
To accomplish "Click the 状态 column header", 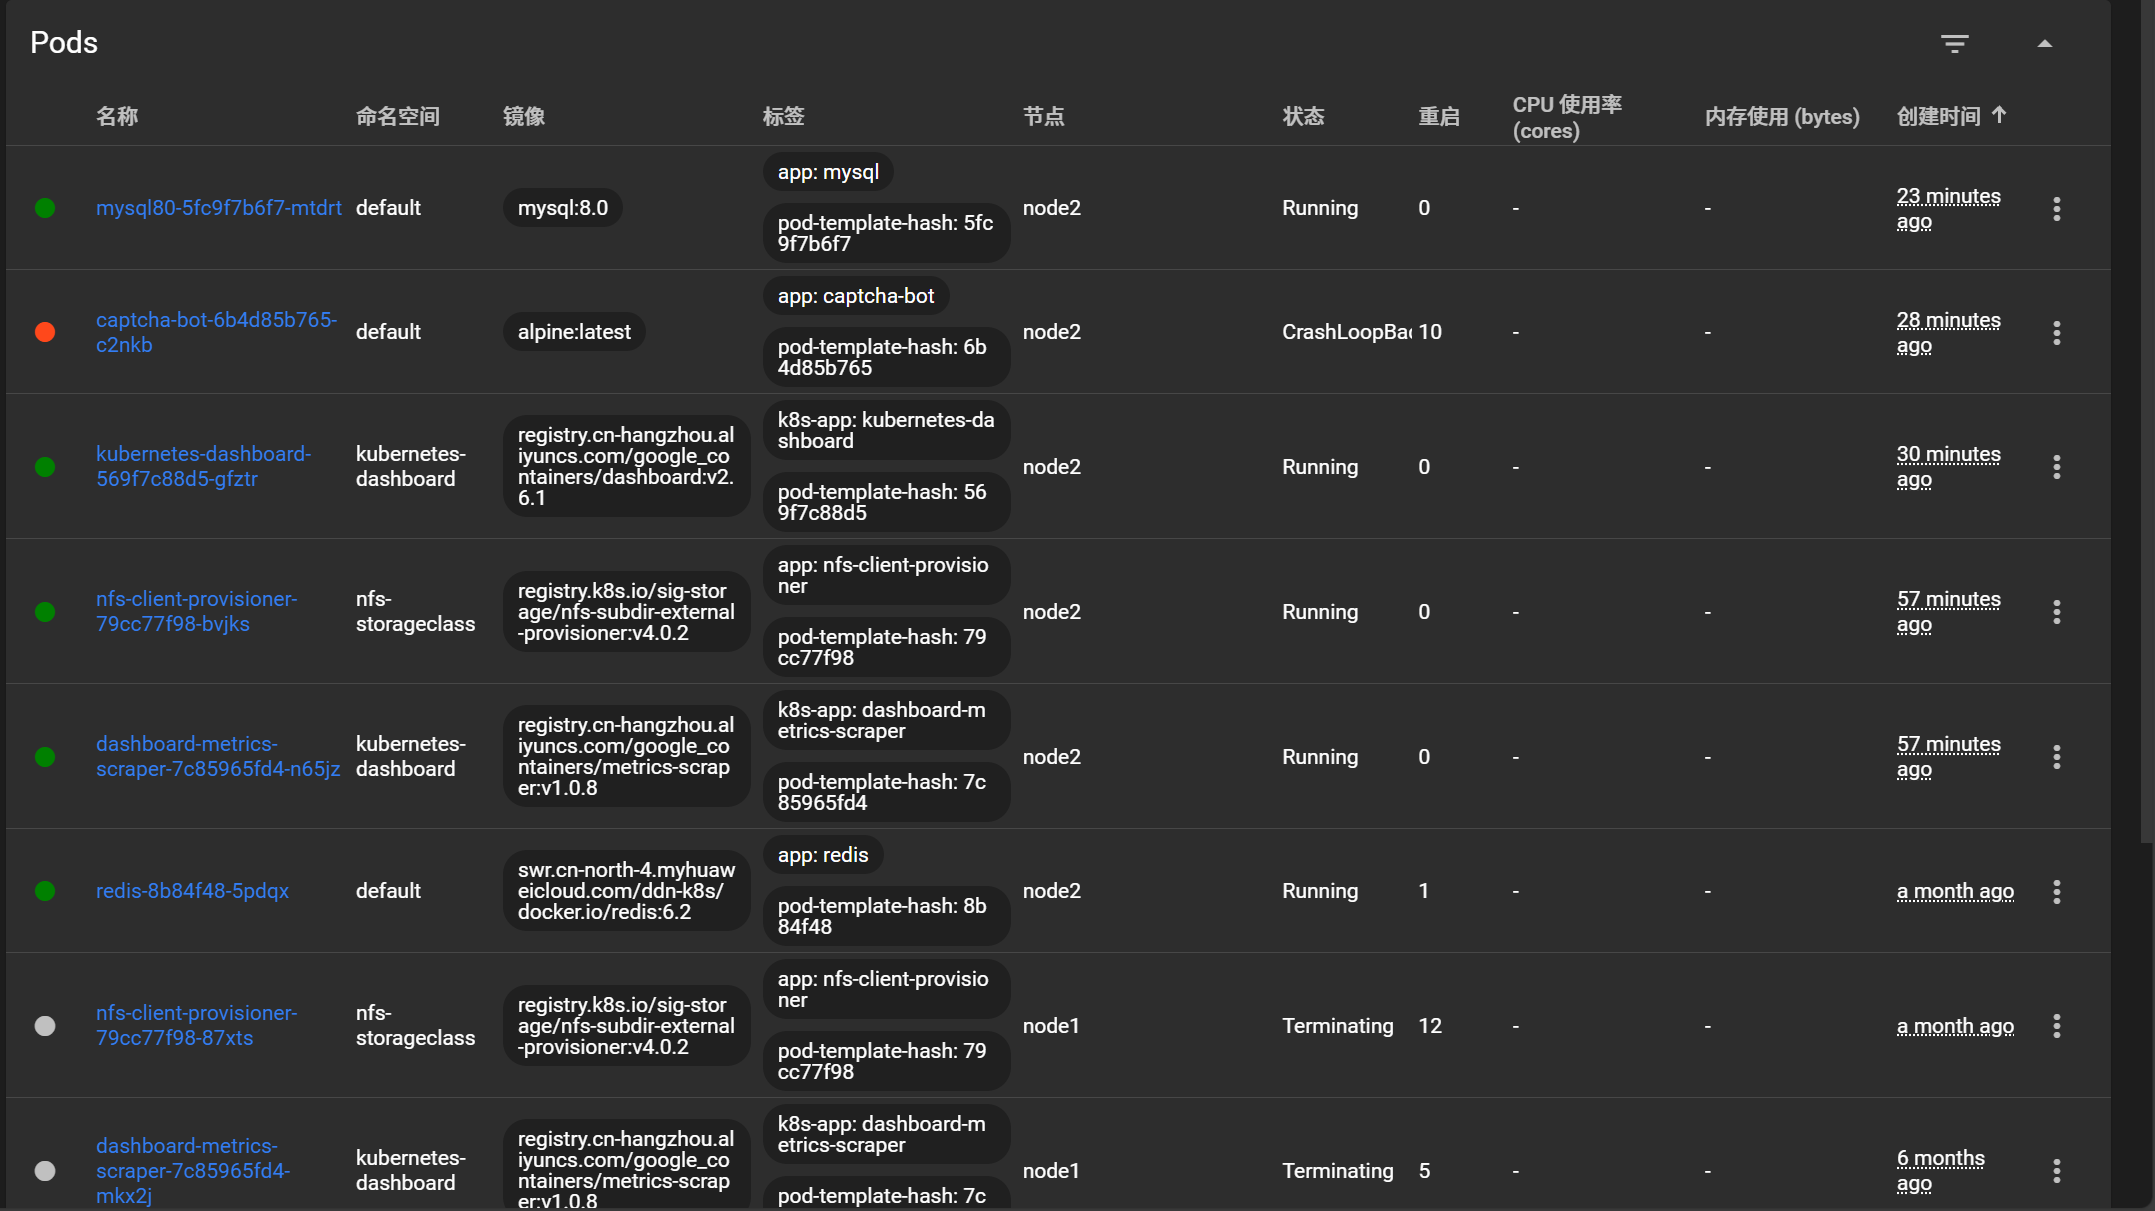I will 1303,116.
